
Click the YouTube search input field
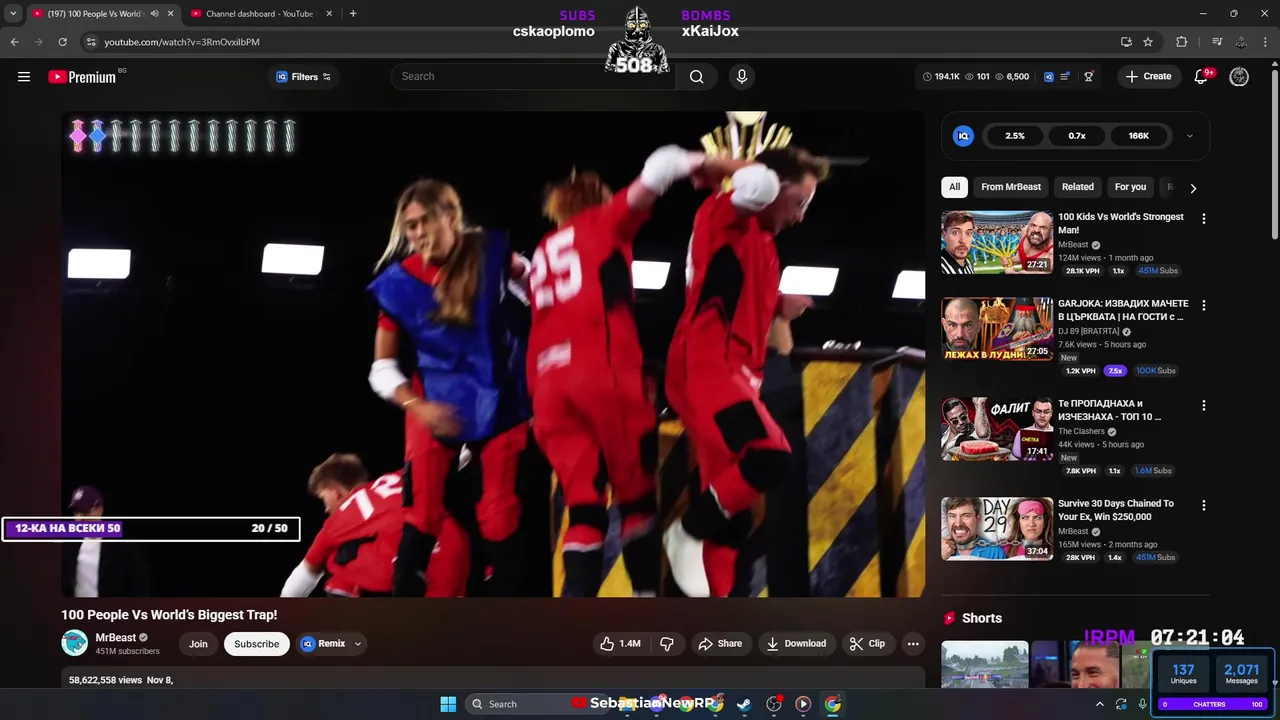click(532, 76)
